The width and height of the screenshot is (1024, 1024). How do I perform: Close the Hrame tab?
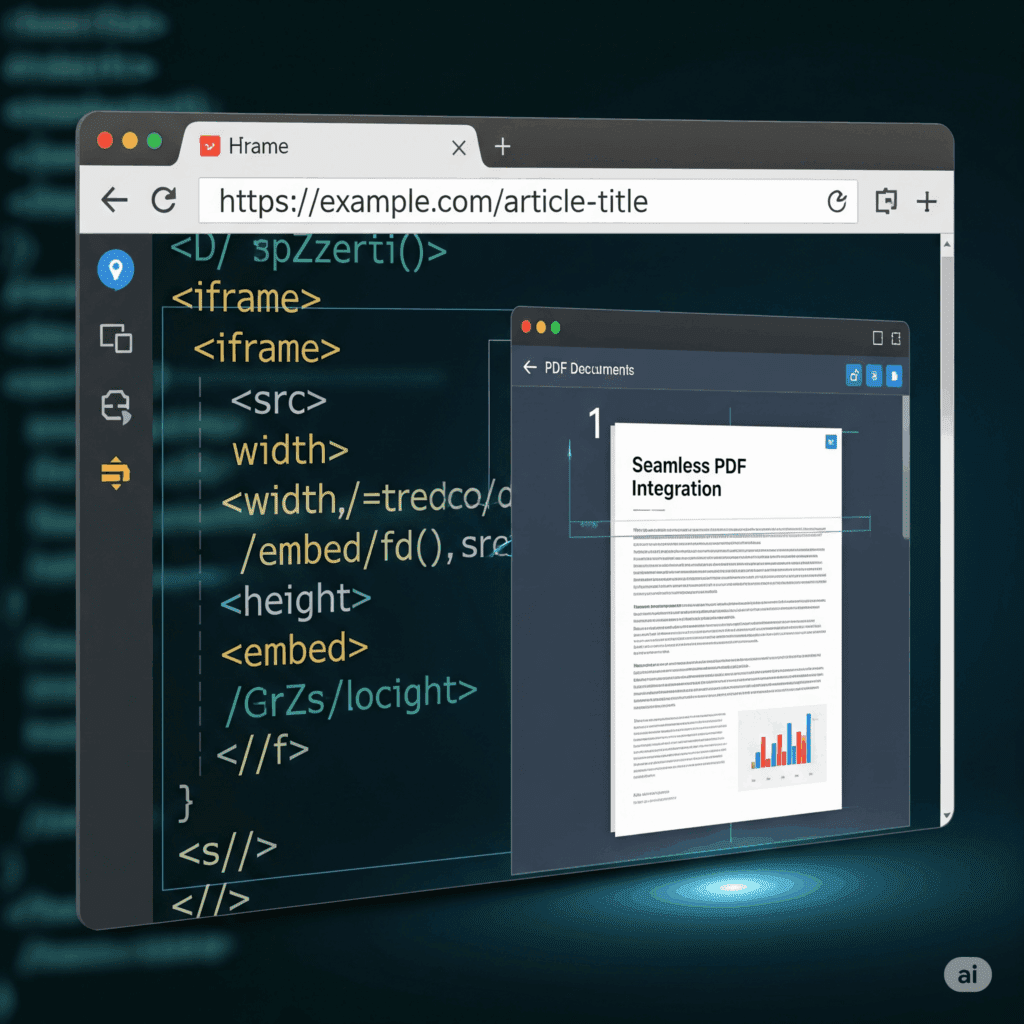(x=459, y=148)
